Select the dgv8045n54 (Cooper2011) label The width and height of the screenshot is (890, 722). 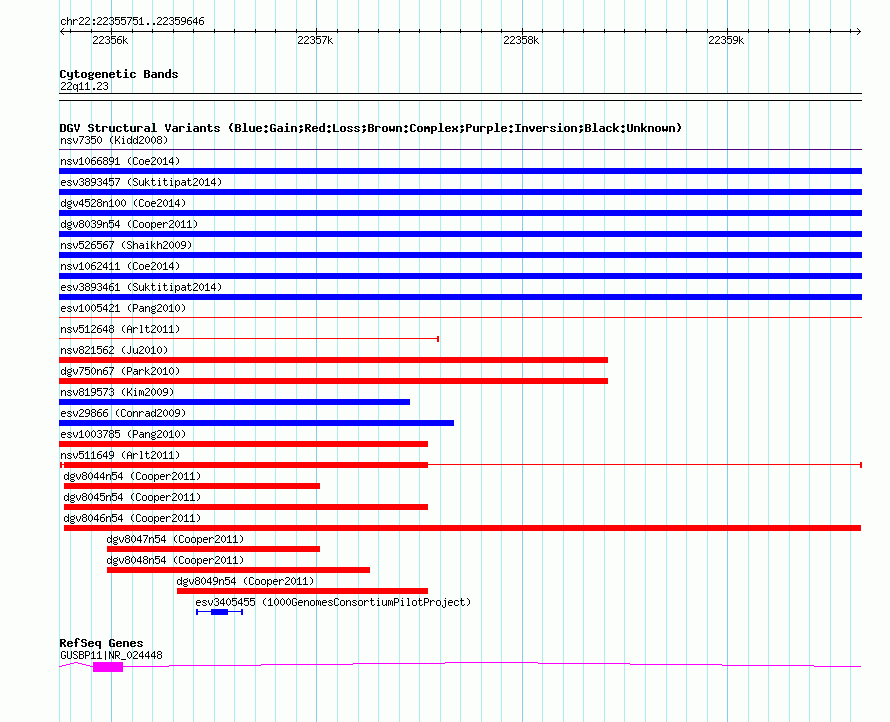coord(132,497)
